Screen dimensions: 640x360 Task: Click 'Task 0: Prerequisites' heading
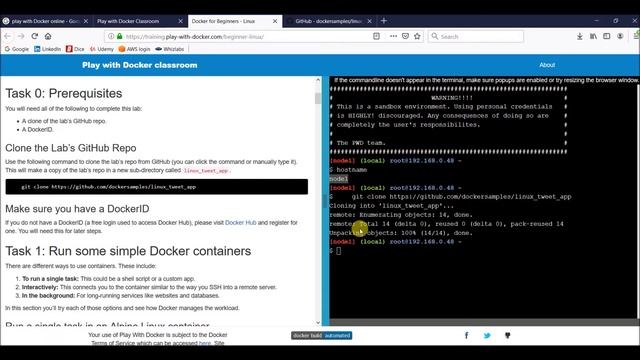tap(64, 93)
